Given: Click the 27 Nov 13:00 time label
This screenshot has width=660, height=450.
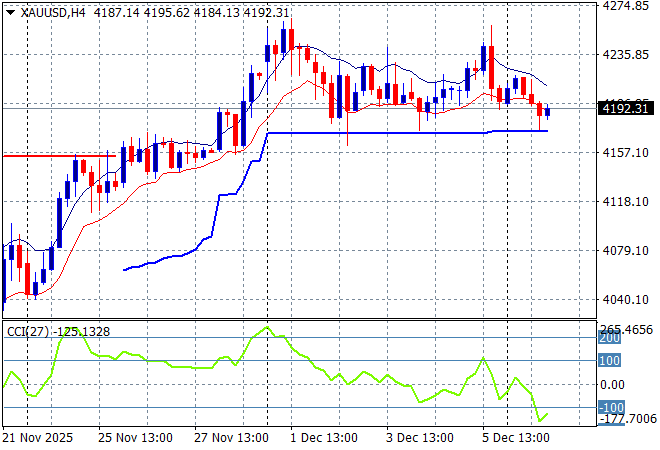Looking at the screenshot, I should [x=231, y=438].
